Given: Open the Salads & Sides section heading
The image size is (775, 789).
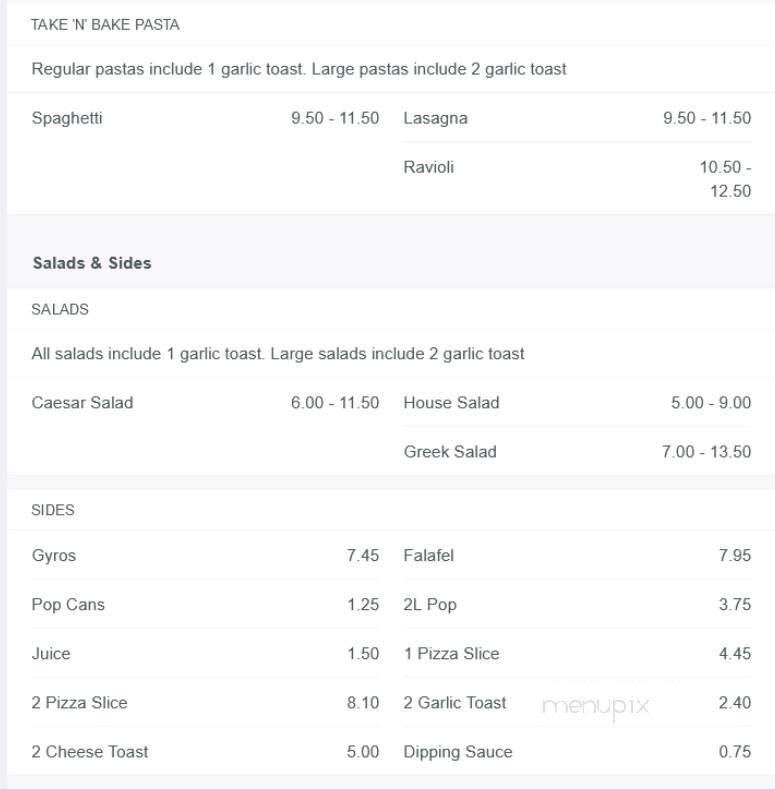Looking at the screenshot, I should pyautogui.click(x=92, y=263).
